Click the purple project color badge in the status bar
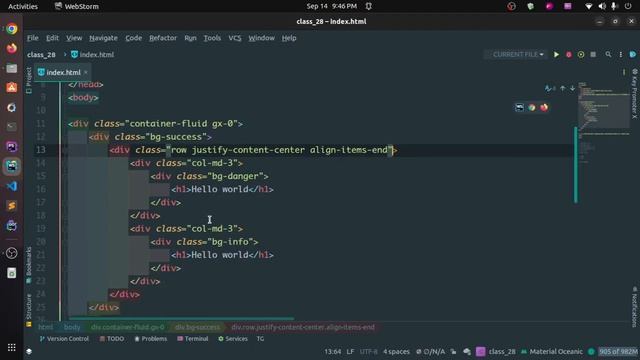640x360 pixels. (x=481, y=351)
